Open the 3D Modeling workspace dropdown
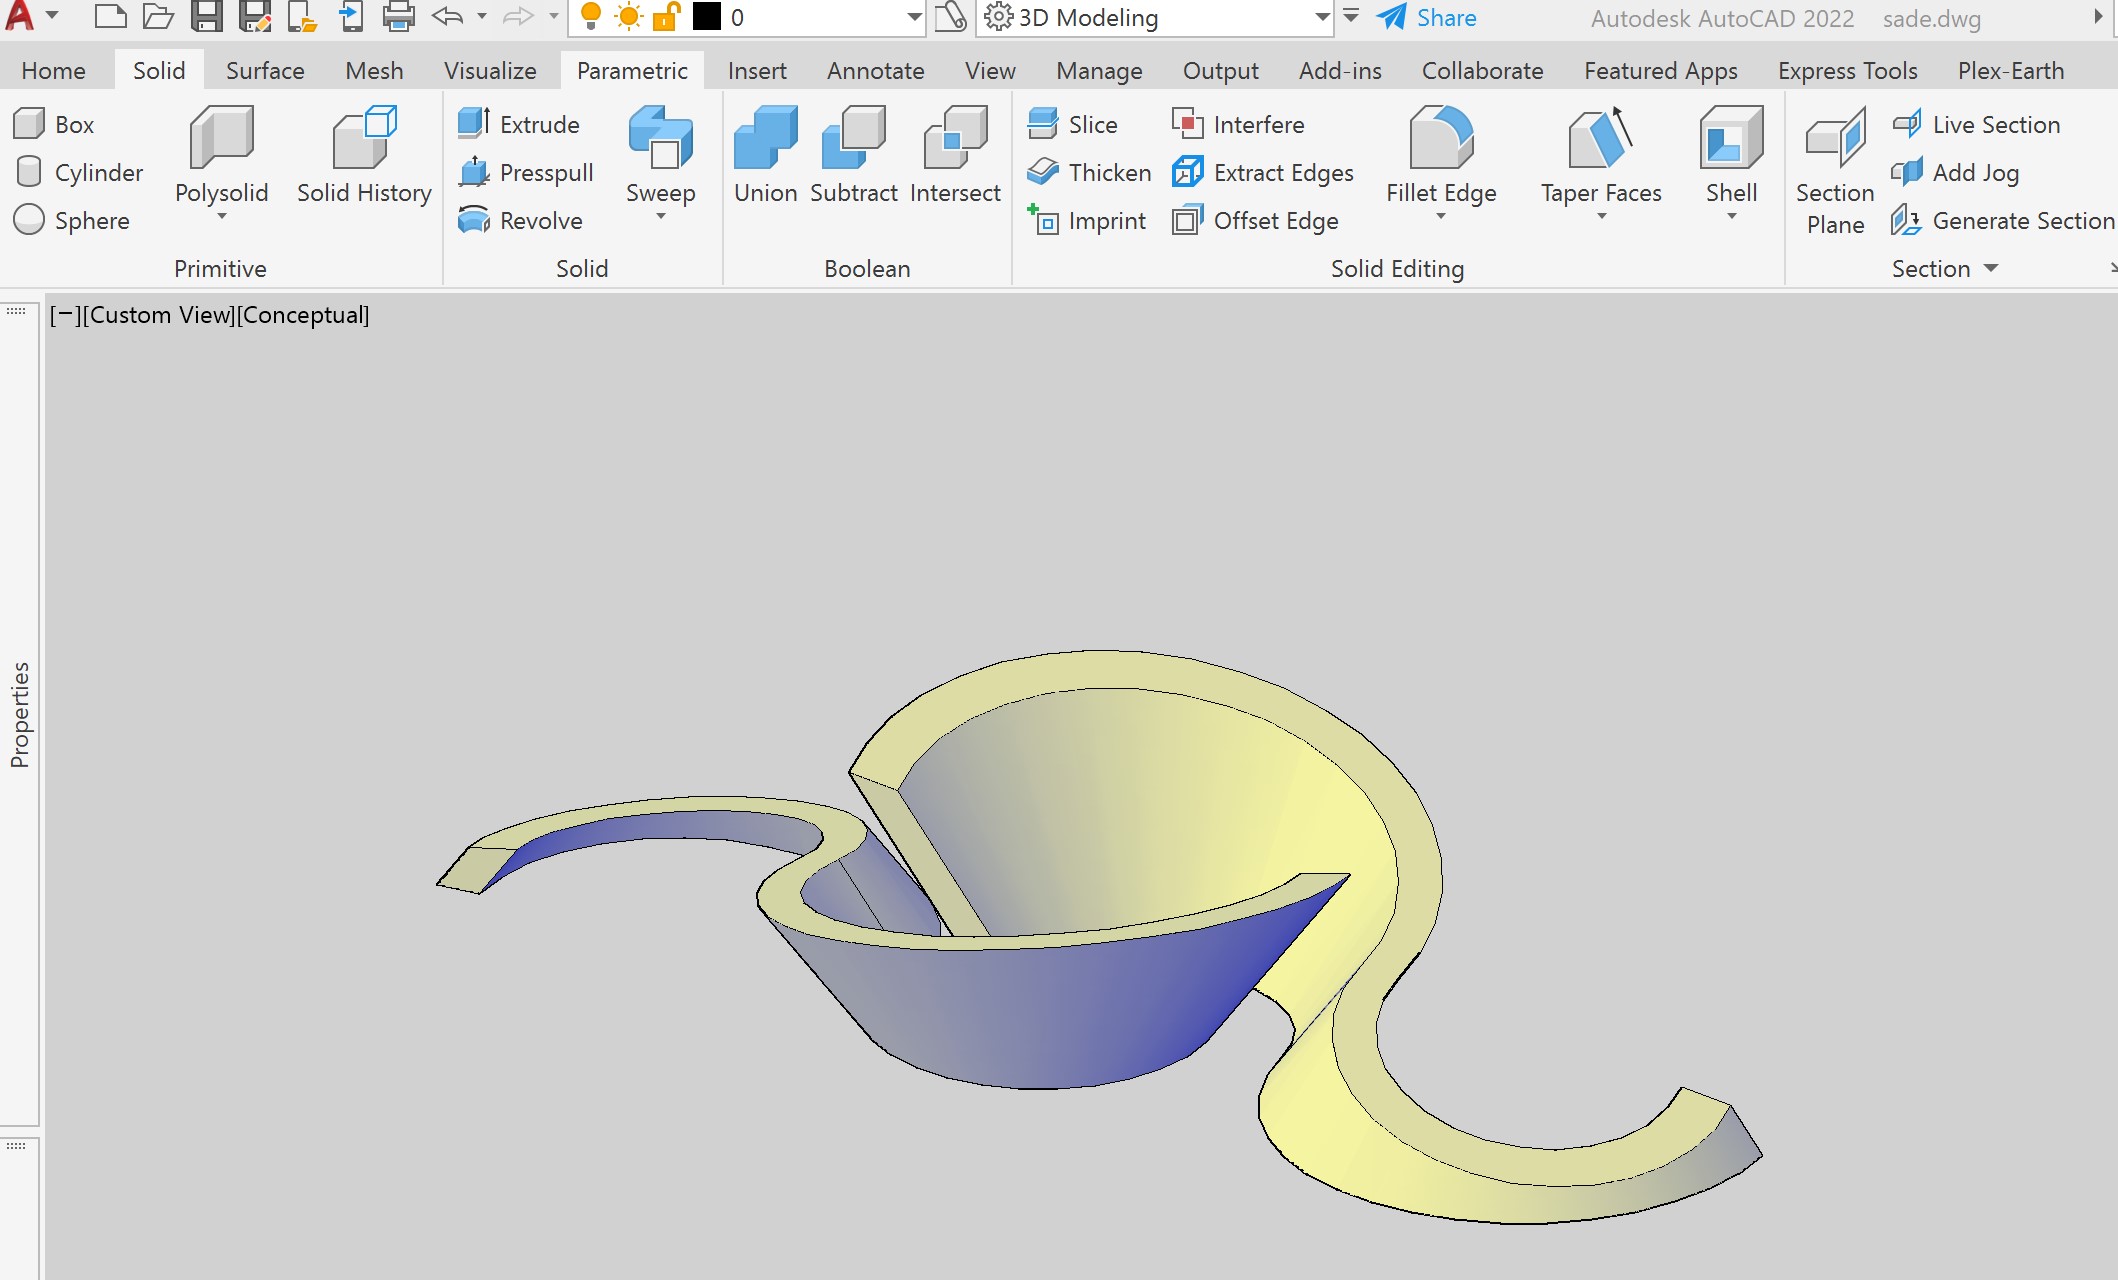The image size is (2118, 1280). 1321,17
